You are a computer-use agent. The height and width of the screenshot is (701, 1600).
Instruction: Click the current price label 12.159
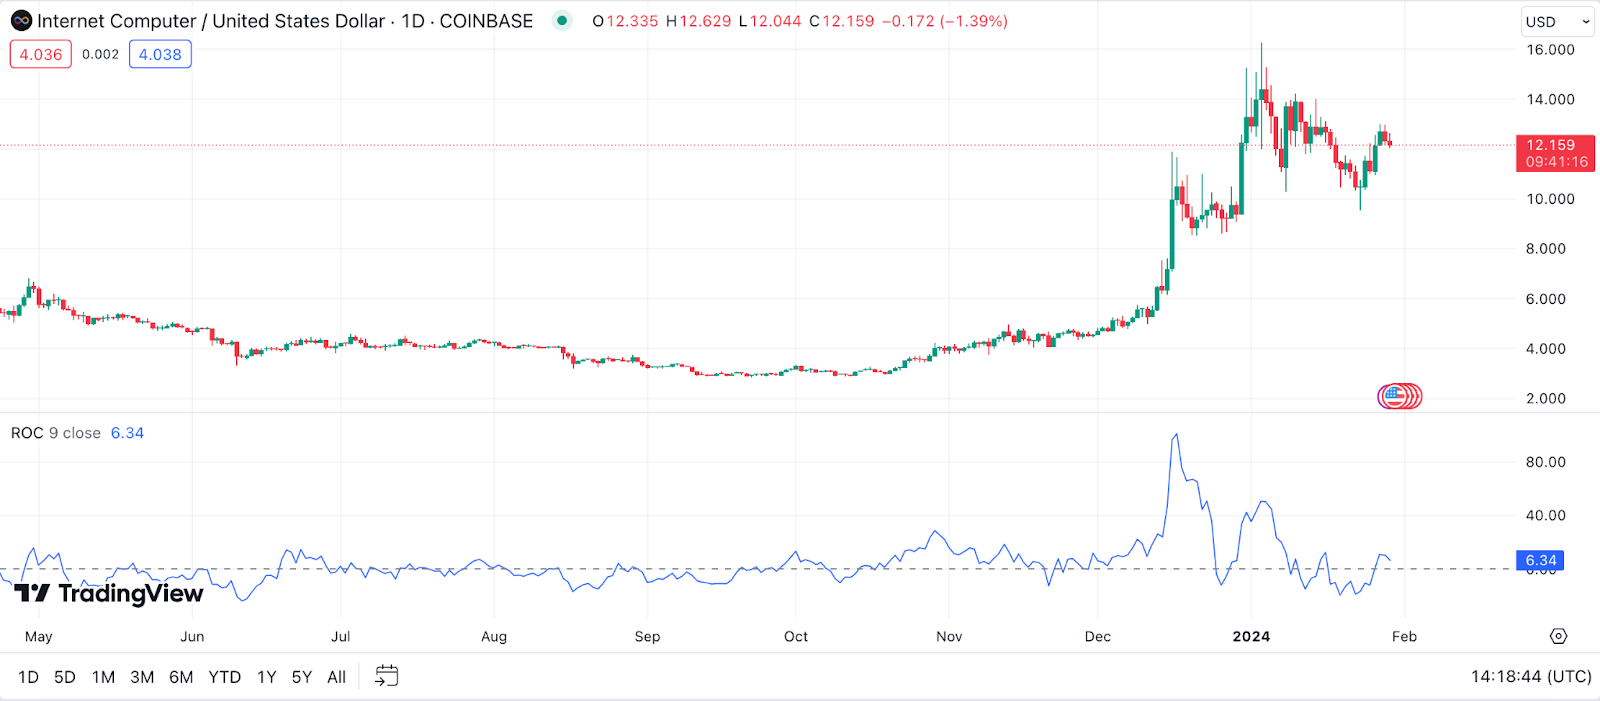click(1555, 153)
